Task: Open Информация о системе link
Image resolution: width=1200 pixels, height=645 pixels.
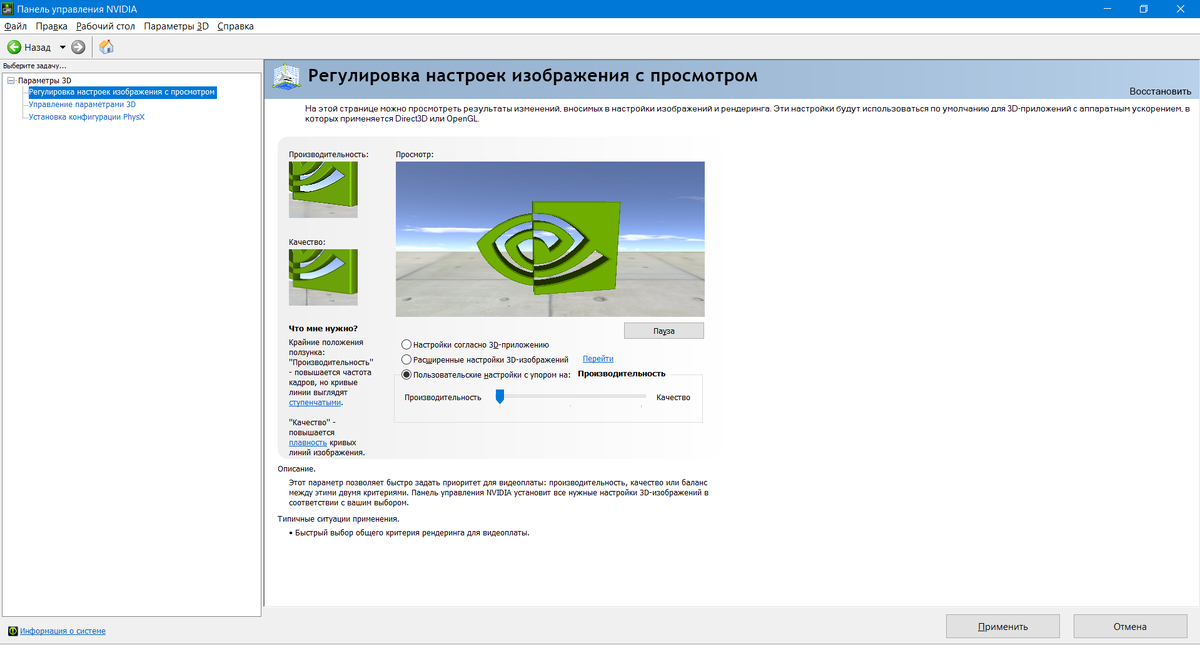Action: click(63, 631)
